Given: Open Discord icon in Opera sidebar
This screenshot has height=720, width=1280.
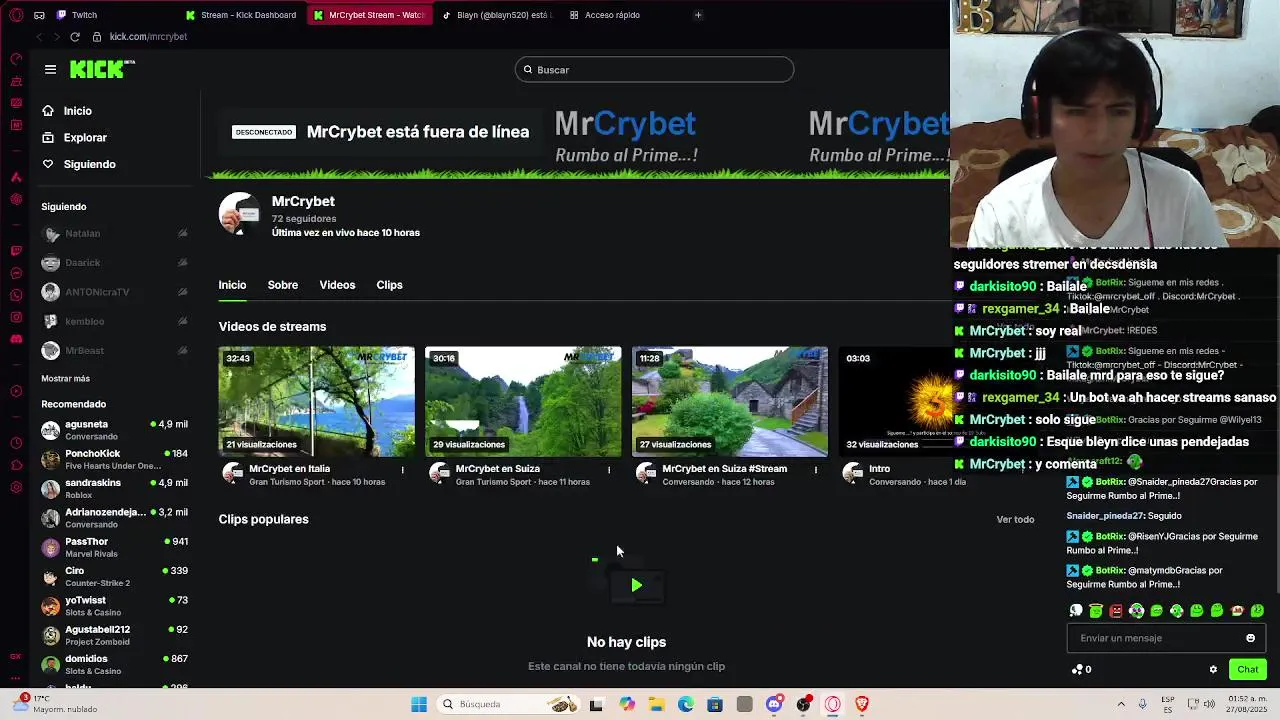Looking at the screenshot, I should click(x=16, y=339).
